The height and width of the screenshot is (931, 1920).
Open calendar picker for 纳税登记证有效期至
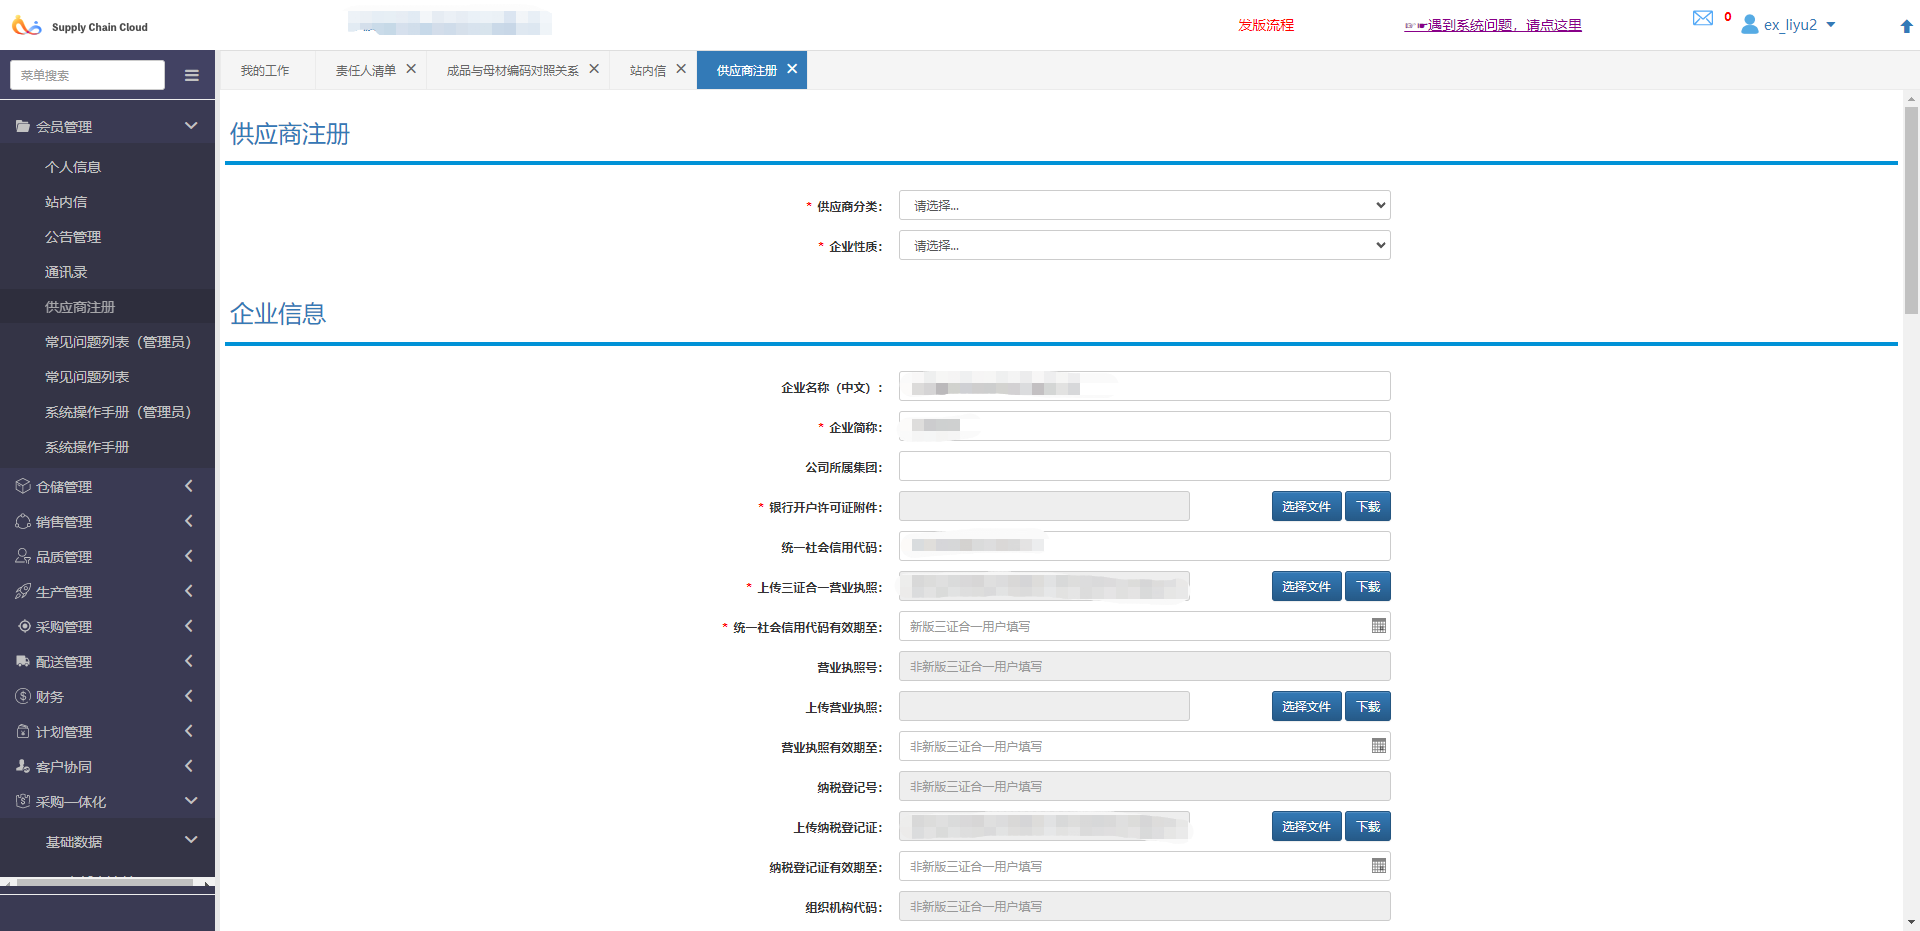(1379, 866)
